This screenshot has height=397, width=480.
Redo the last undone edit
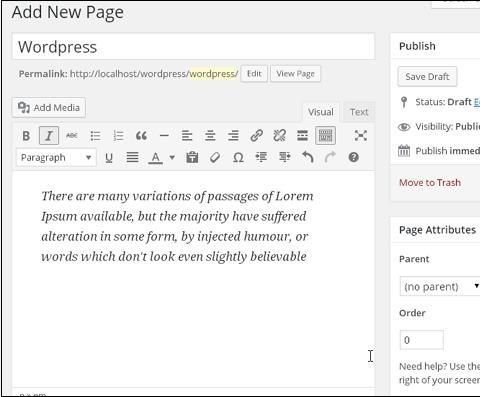pyautogui.click(x=330, y=157)
